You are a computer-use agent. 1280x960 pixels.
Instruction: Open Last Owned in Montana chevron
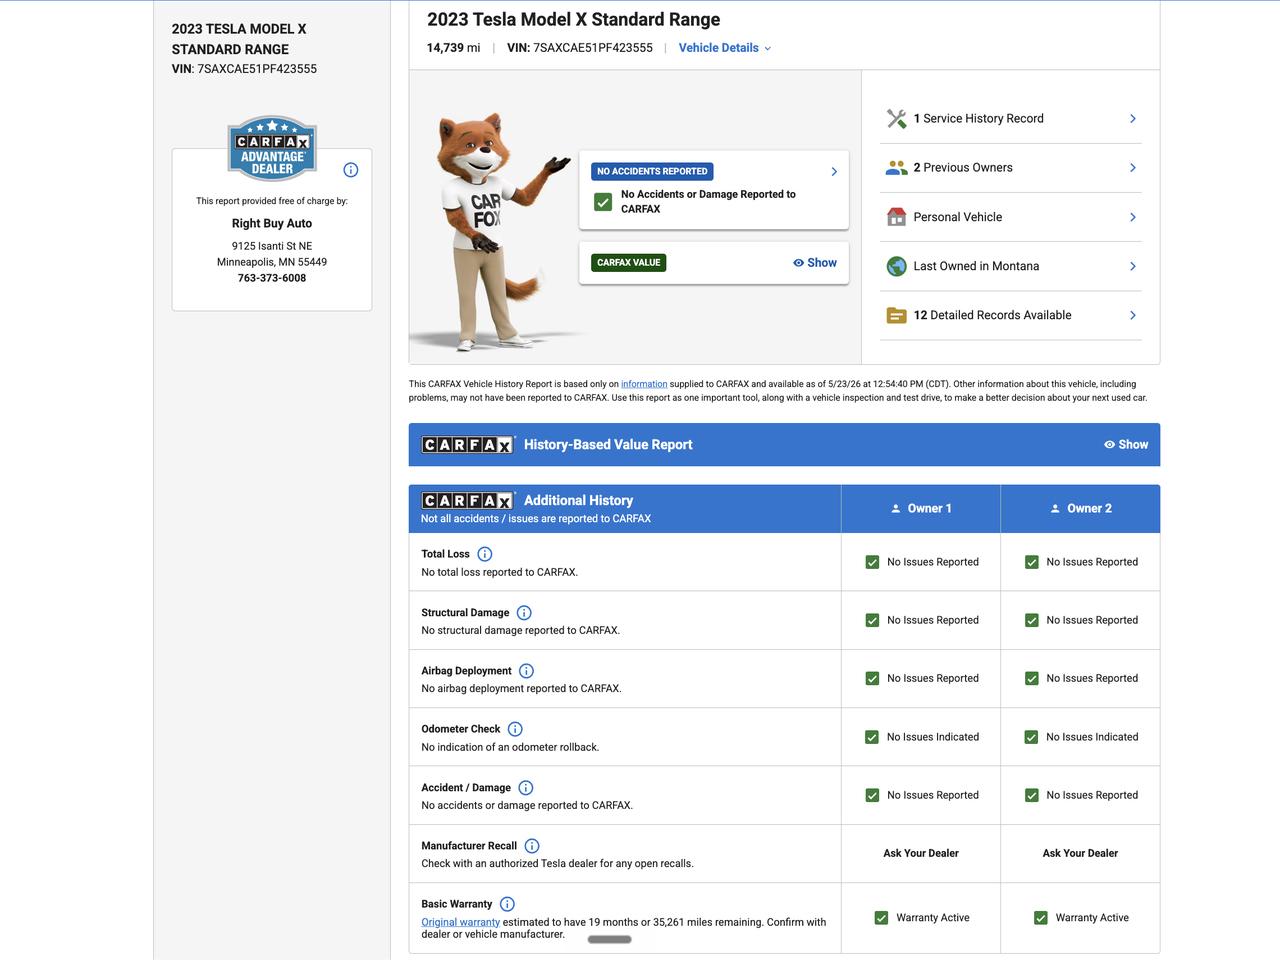pyautogui.click(x=1133, y=266)
